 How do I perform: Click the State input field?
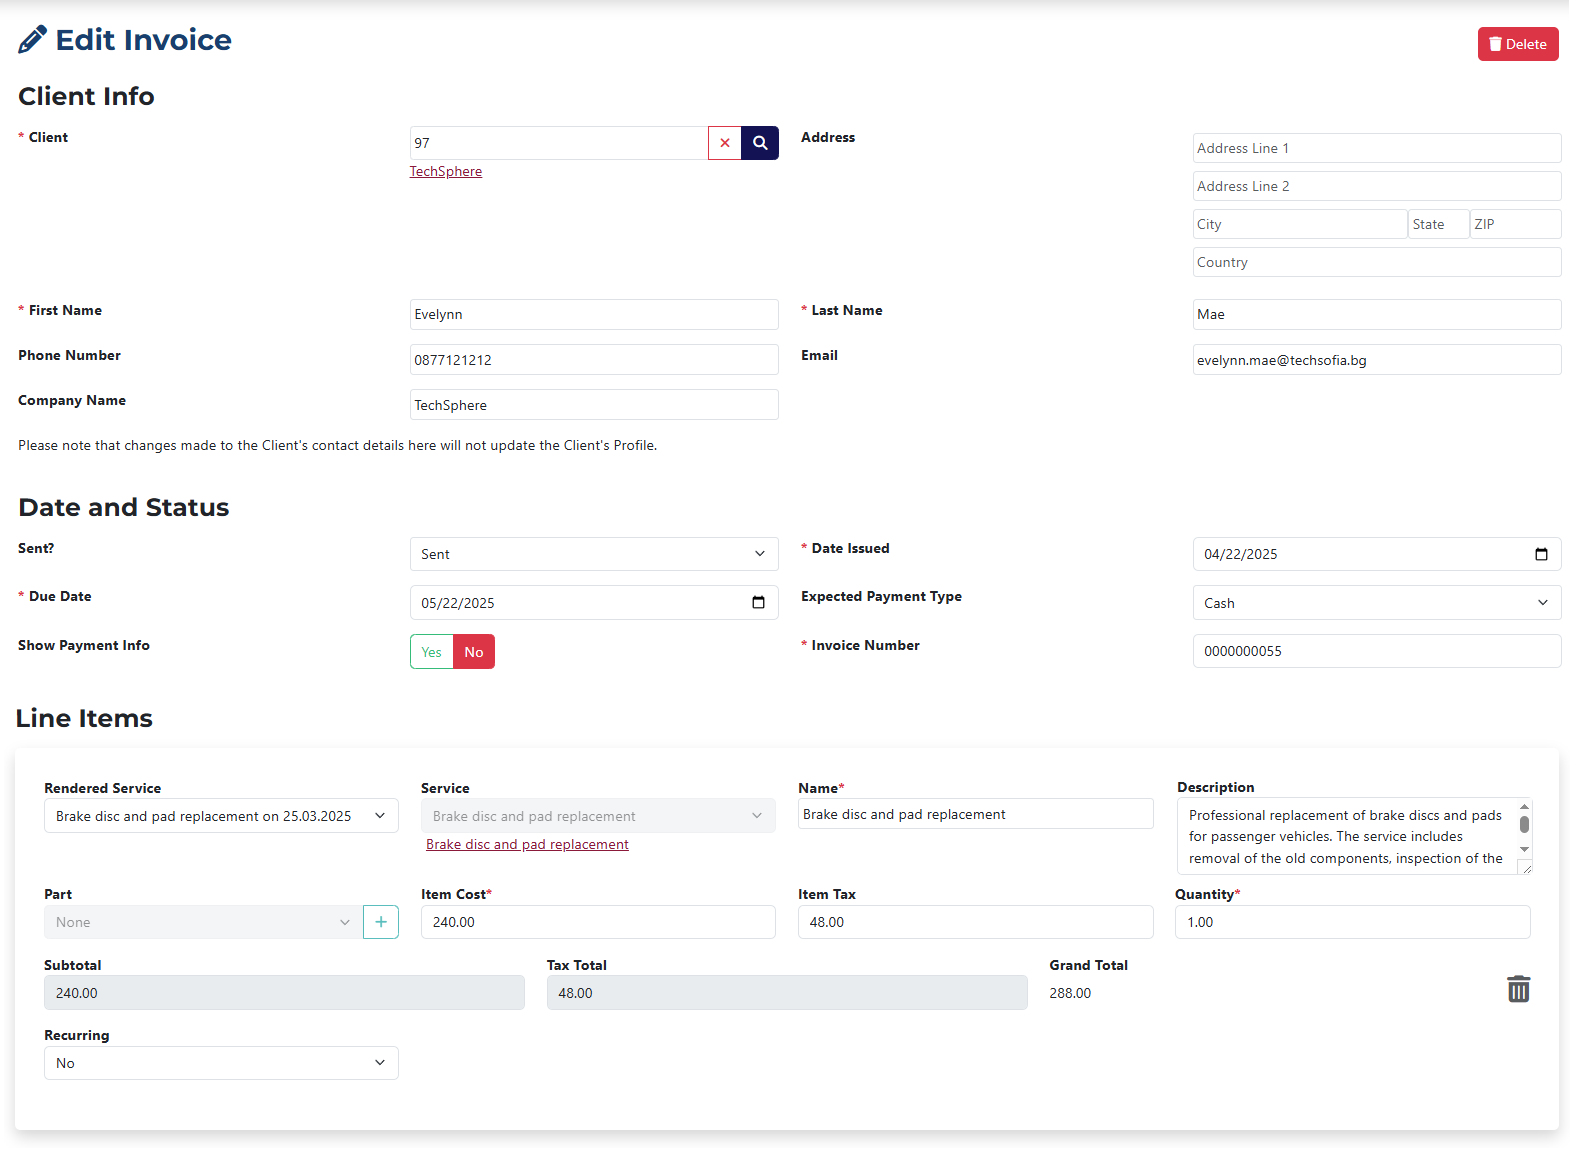click(1439, 224)
